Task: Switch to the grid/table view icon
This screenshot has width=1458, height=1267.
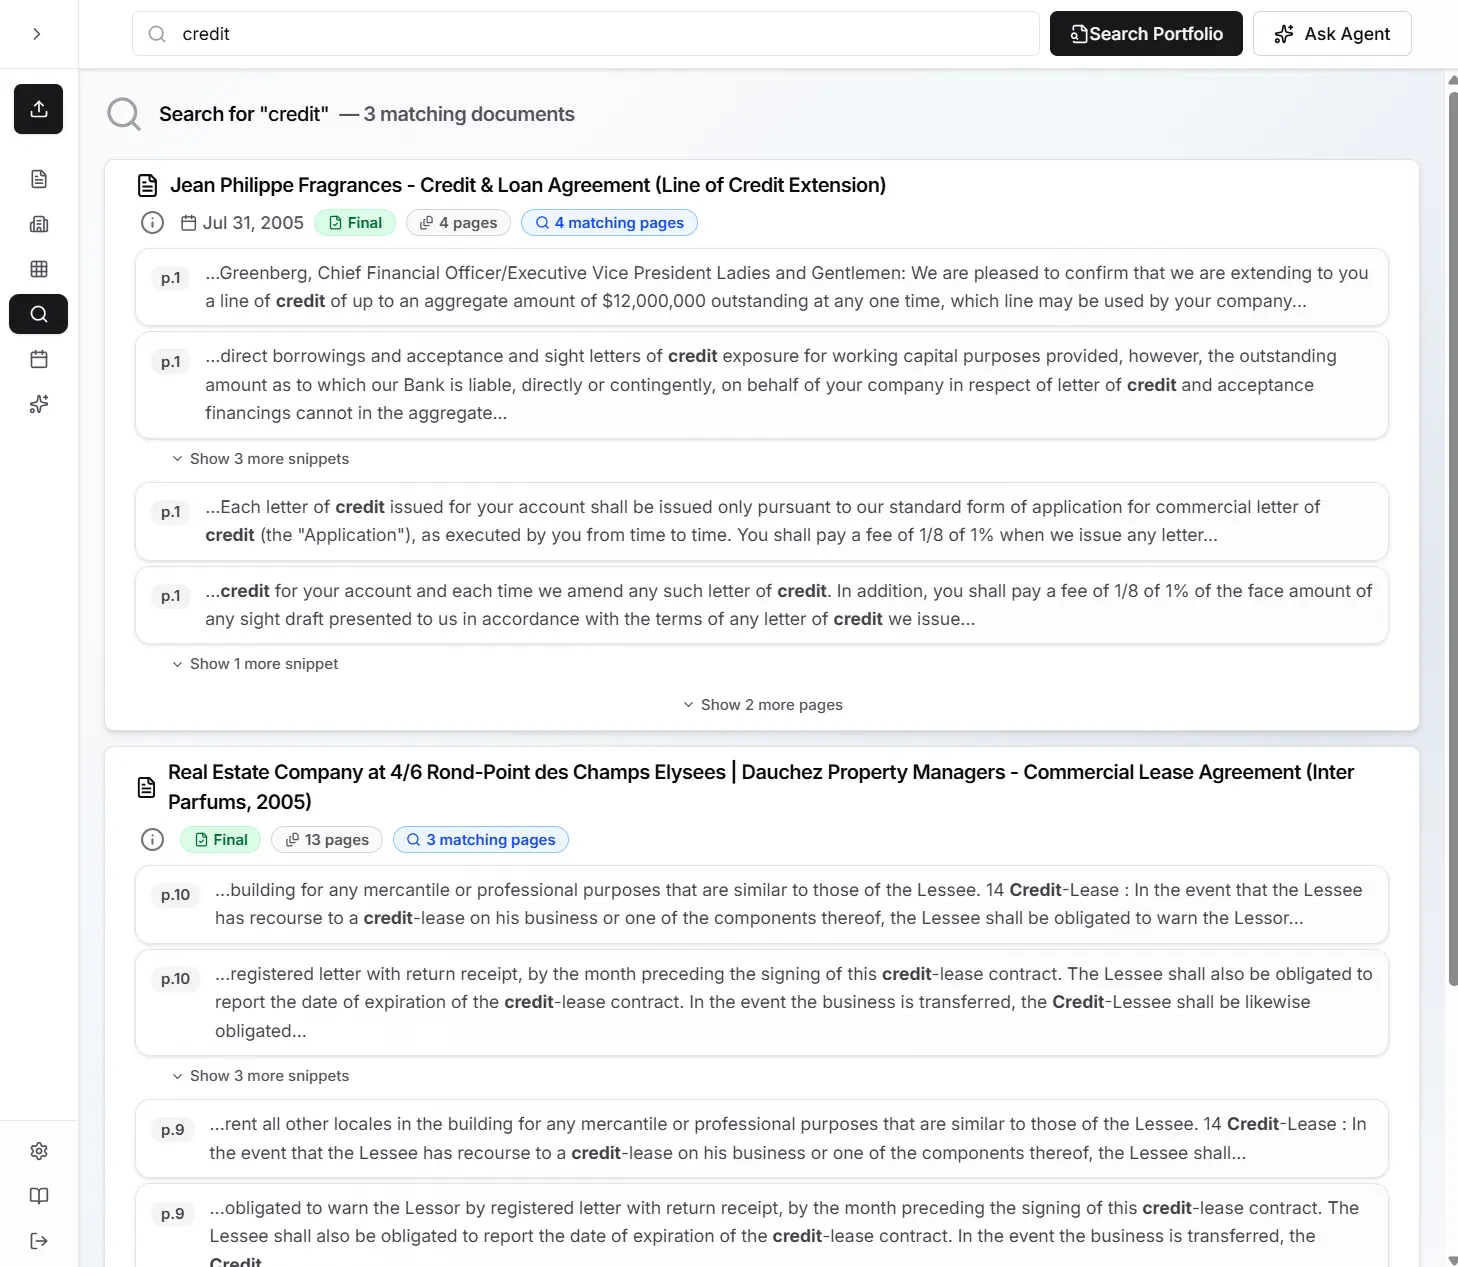Action: pyautogui.click(x=38, y=268)
